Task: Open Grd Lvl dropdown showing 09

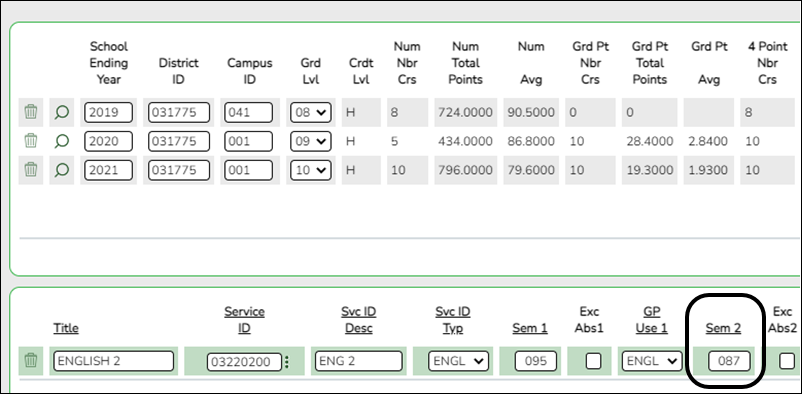Action: point(310,141)
